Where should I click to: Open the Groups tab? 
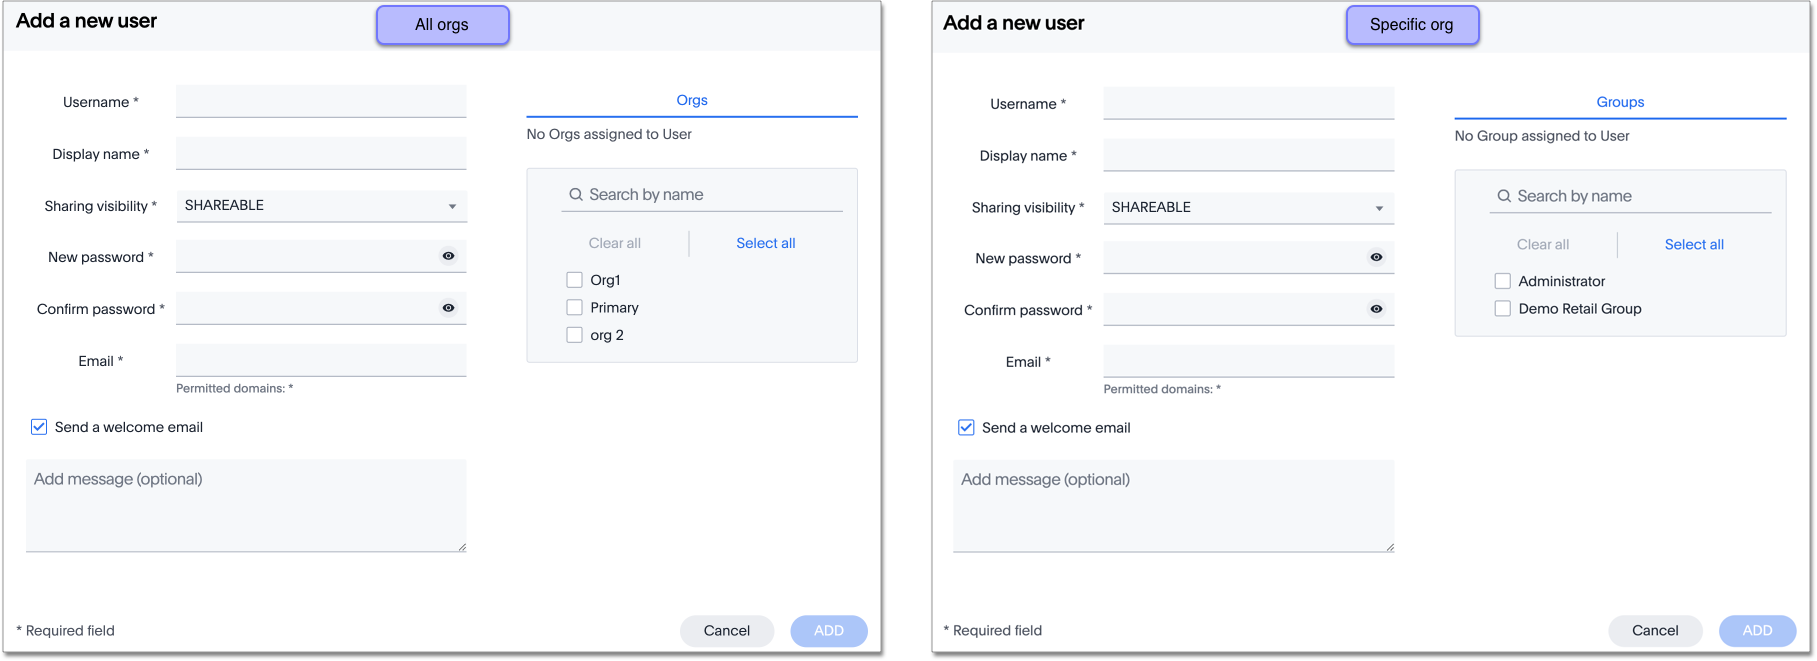coord(1620,102)
